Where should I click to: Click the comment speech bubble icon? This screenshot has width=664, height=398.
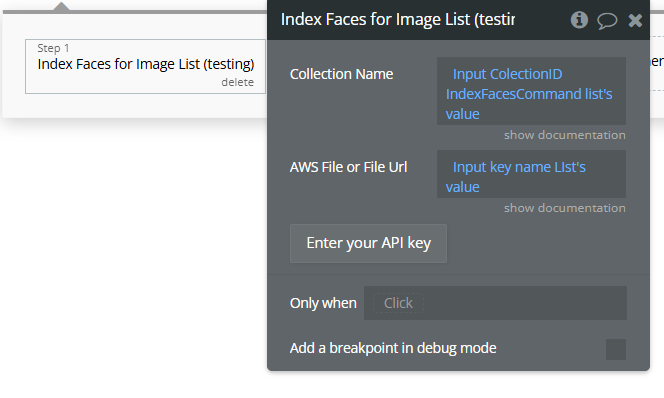point(607,20)
